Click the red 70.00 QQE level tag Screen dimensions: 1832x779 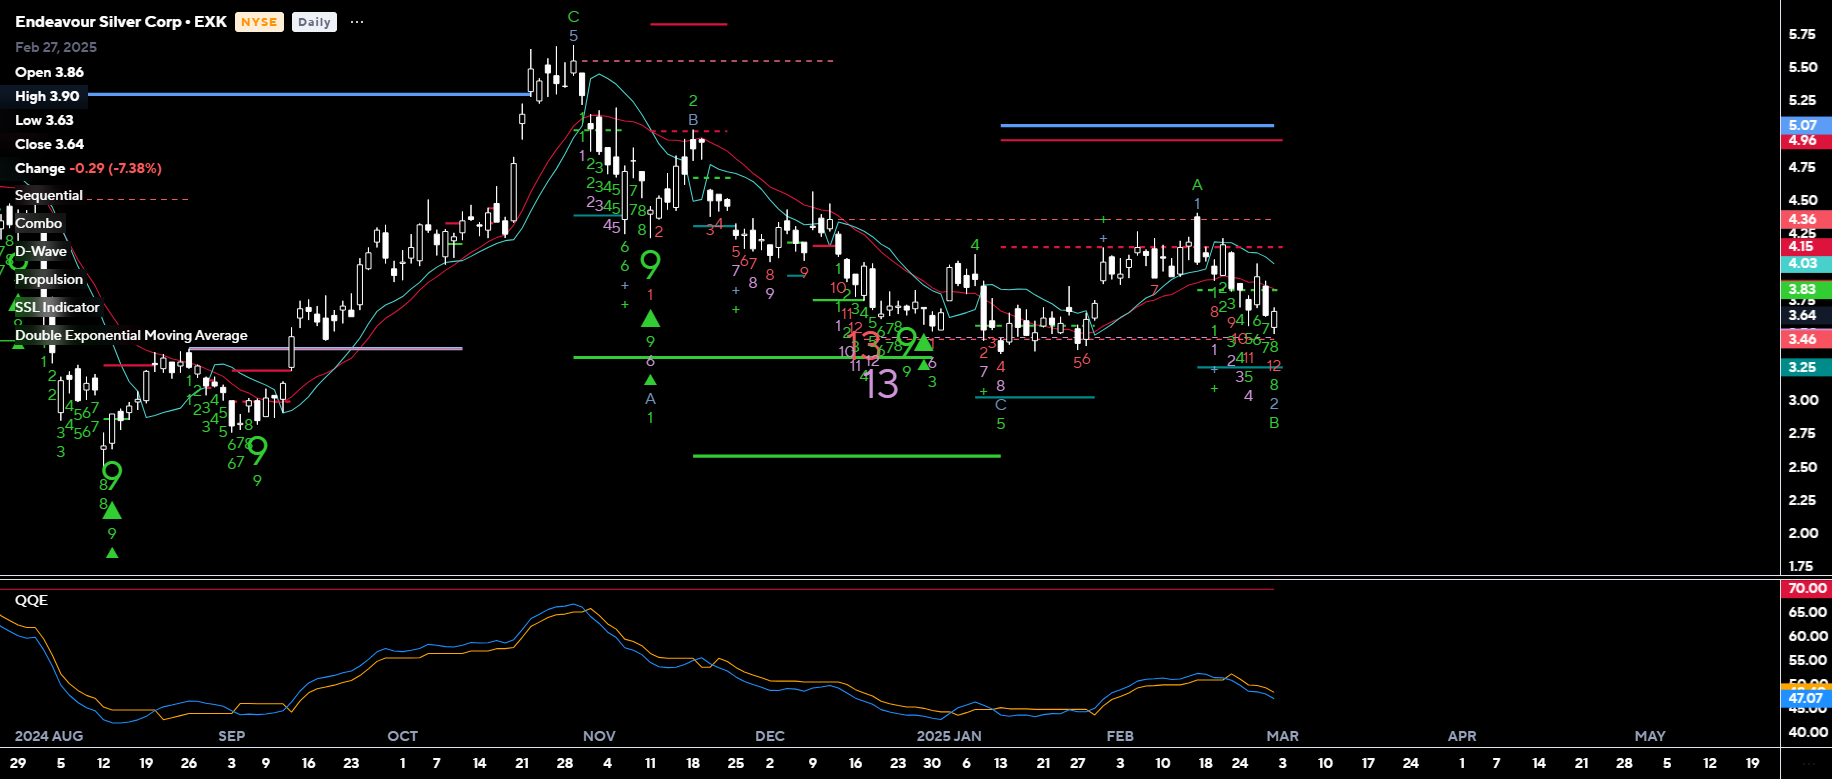click(x=1806, y=588)
